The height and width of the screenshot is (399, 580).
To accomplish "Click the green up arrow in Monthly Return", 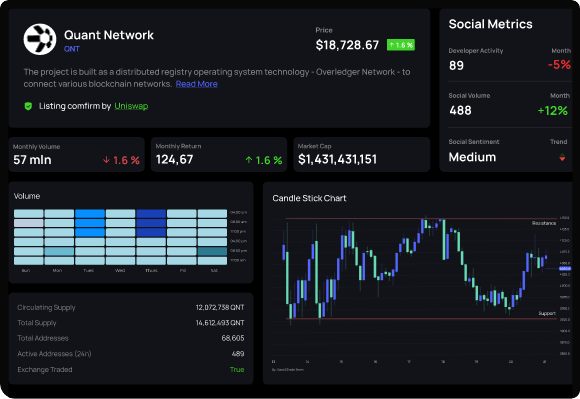I will [x=249, y=160].
